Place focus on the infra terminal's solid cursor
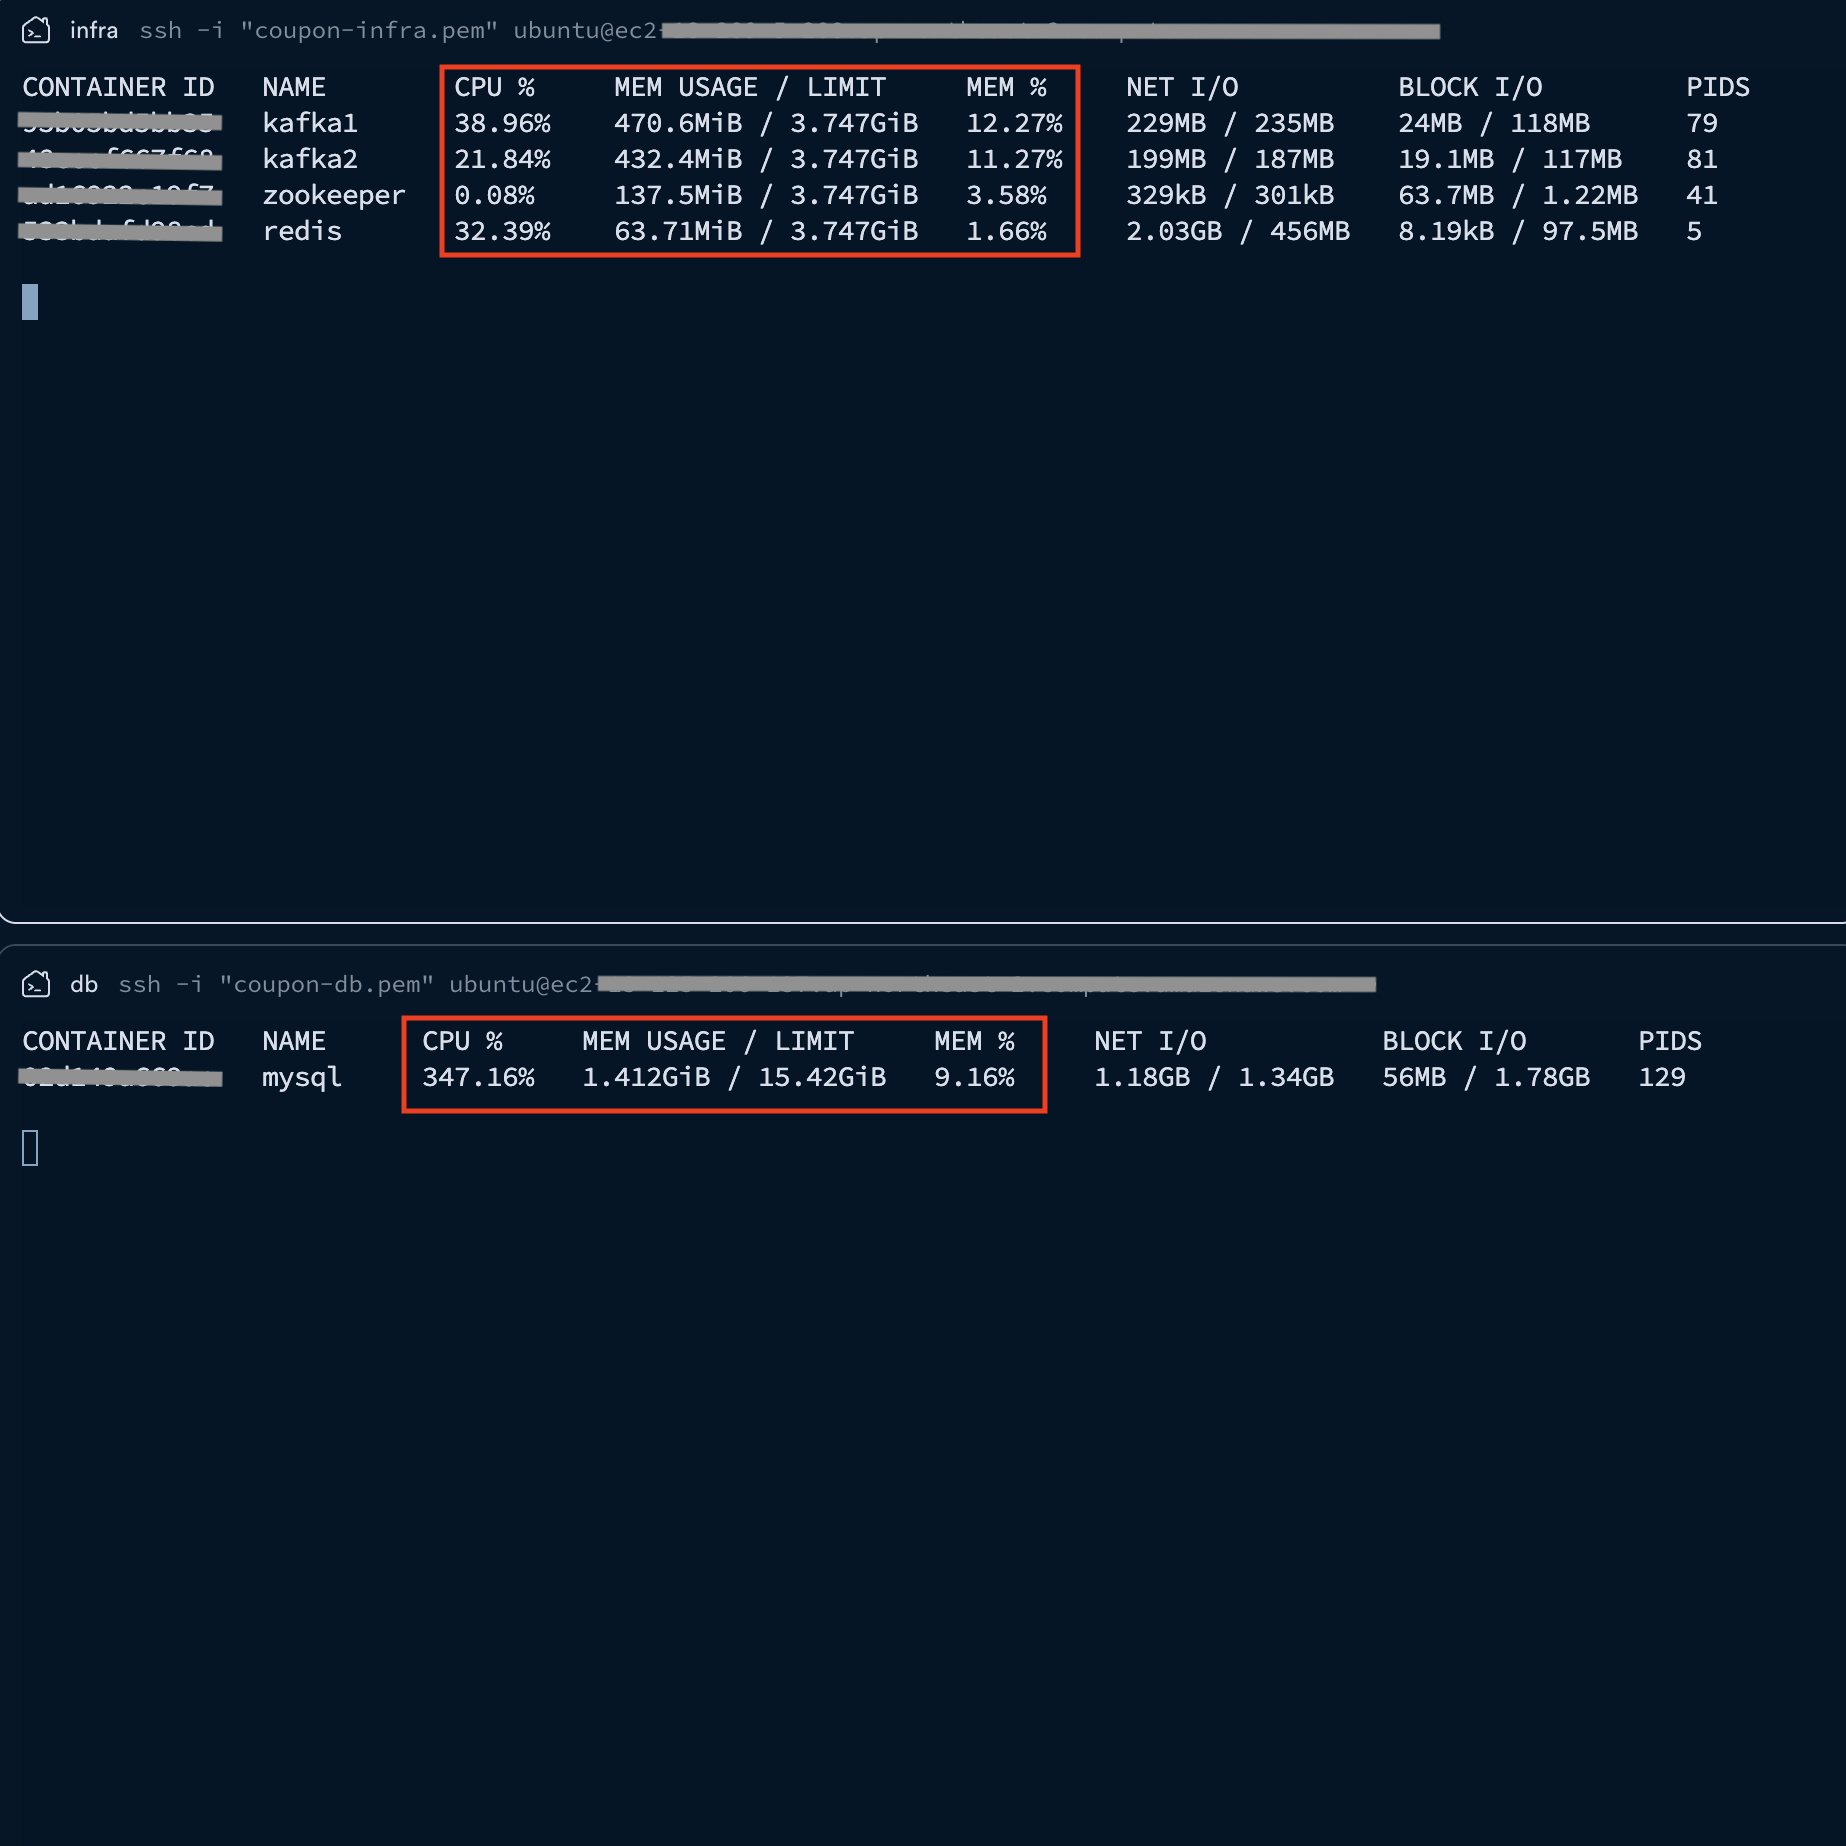1846x1846 pixels. click(30, 302)
